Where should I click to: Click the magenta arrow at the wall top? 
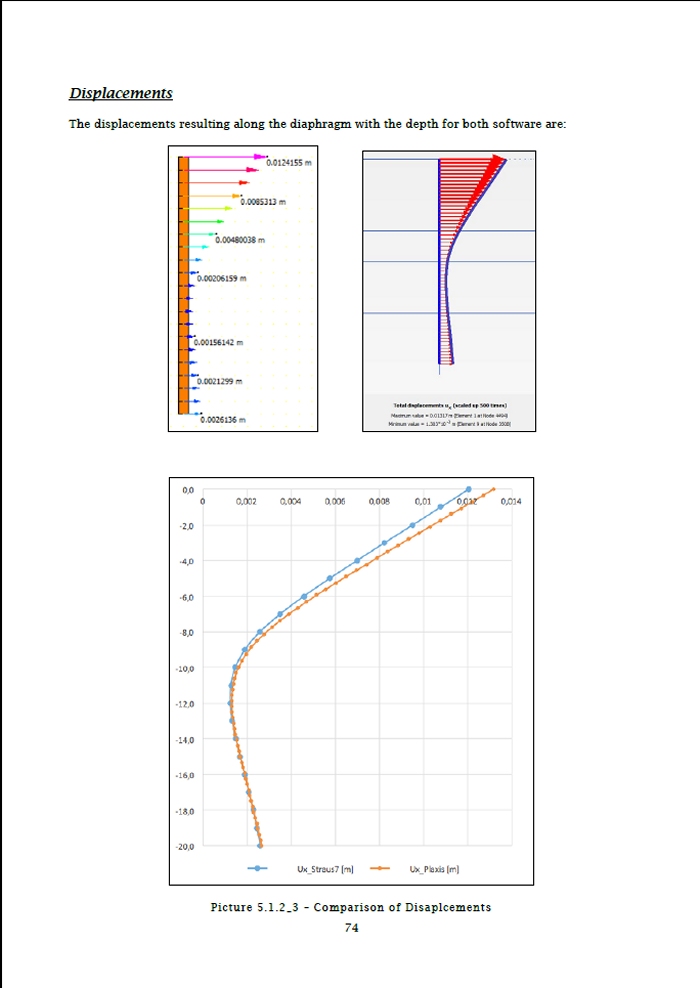[x=225, y=157]
